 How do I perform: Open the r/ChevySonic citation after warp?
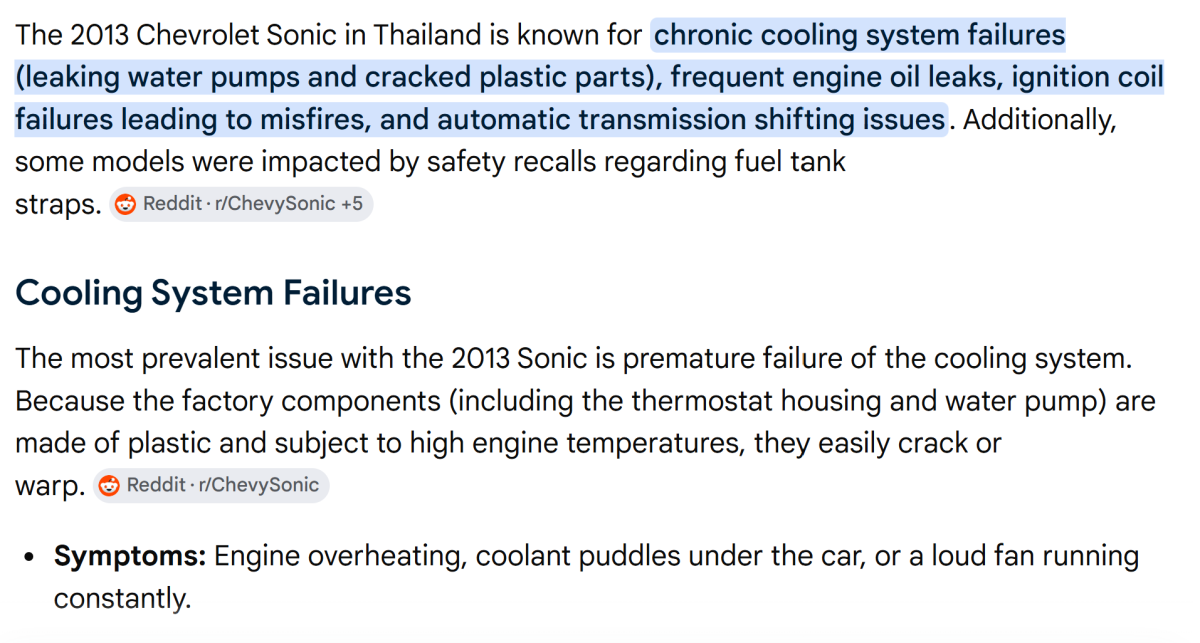point(211,486)
